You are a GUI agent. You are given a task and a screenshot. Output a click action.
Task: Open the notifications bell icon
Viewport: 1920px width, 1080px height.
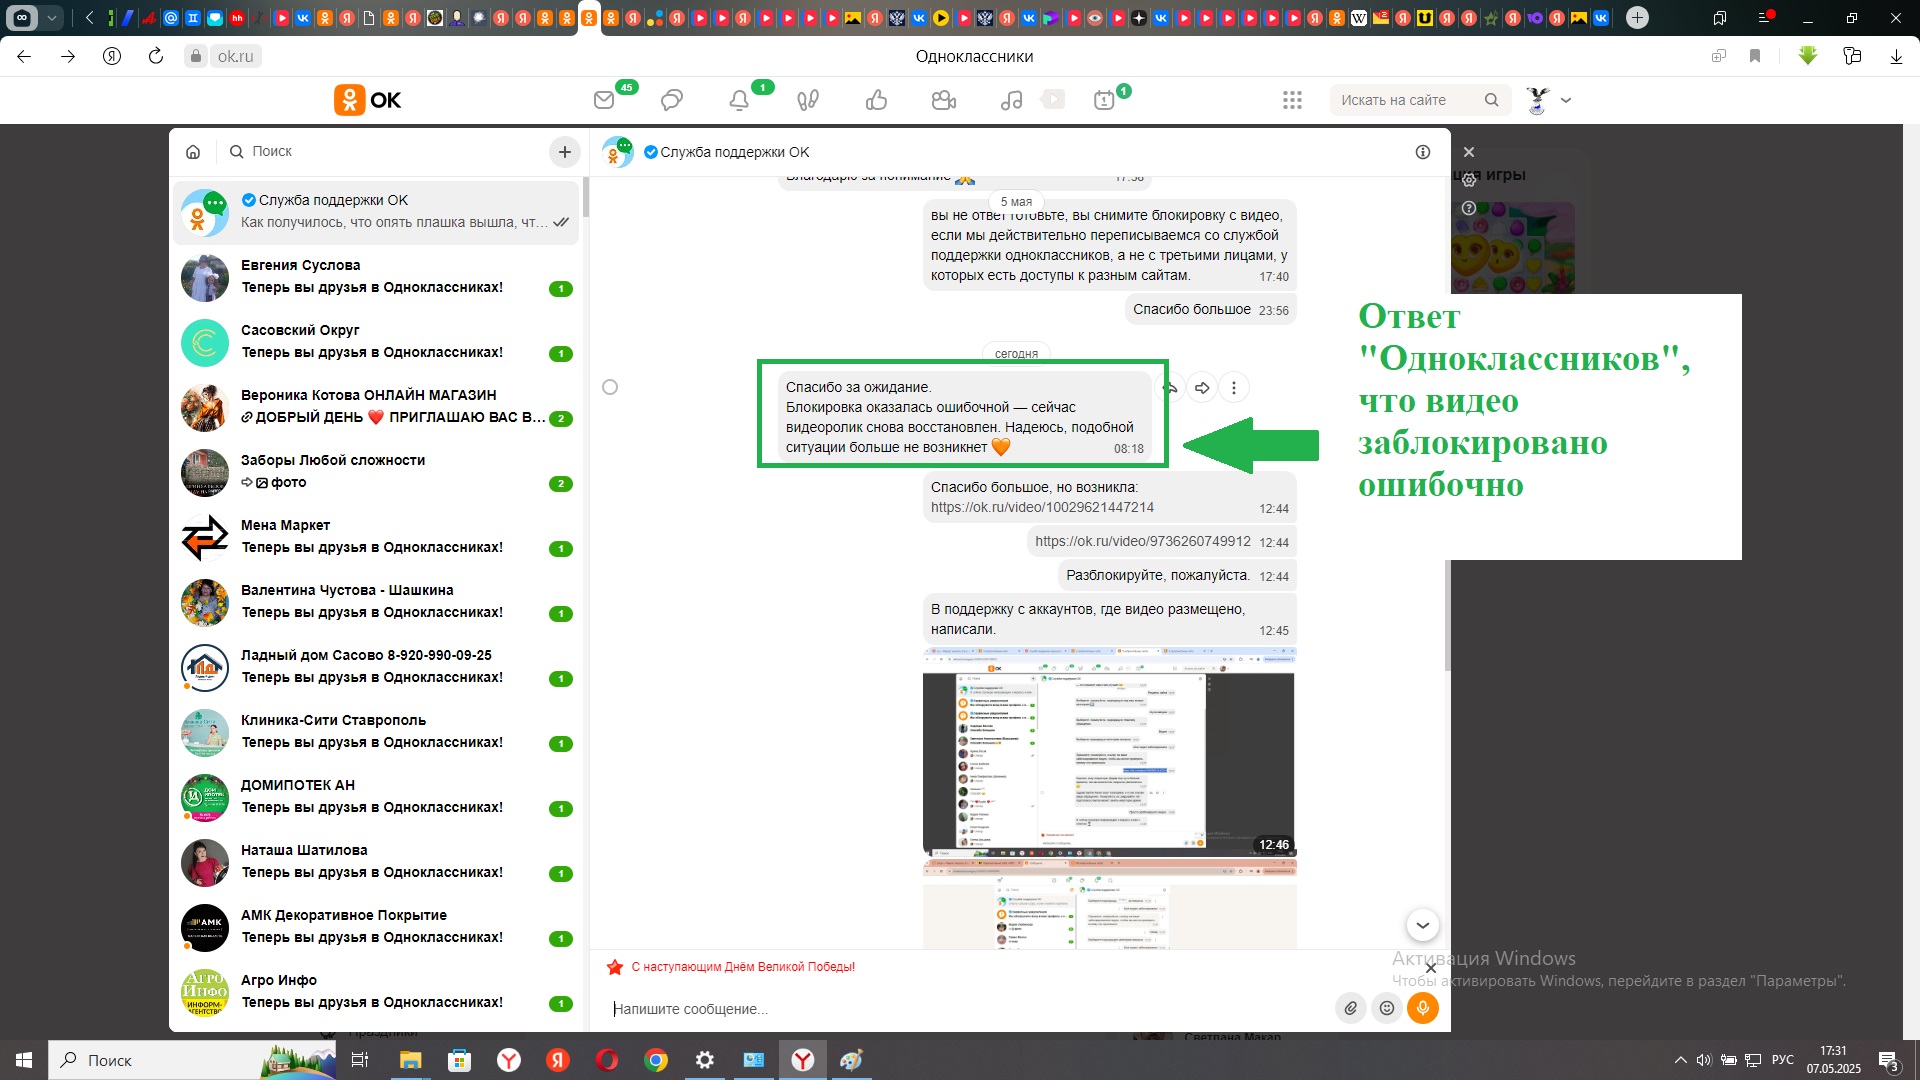[x=739, y=100]
